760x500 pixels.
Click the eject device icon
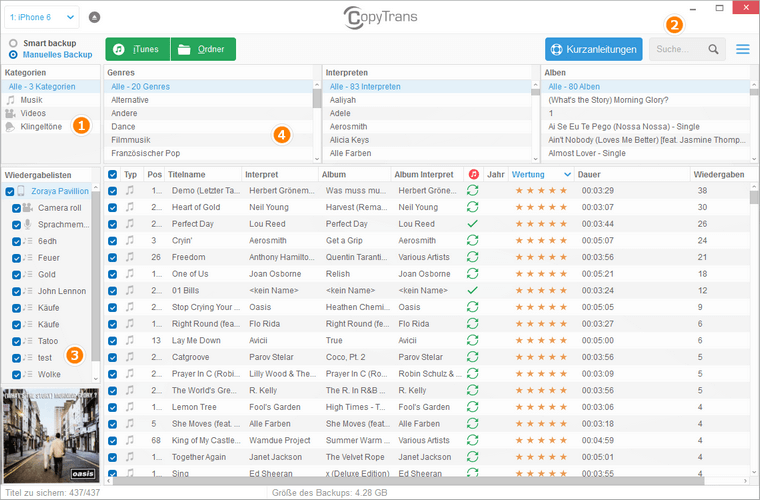pyautogui.click(x=95, y=17)
